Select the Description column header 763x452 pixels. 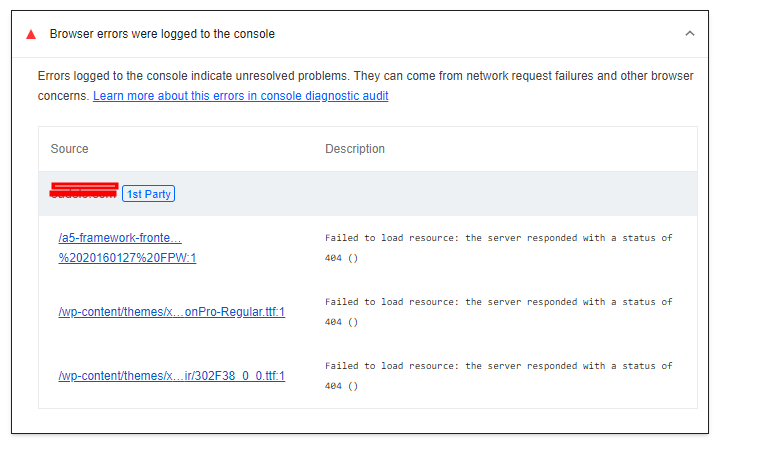[355, 149]
